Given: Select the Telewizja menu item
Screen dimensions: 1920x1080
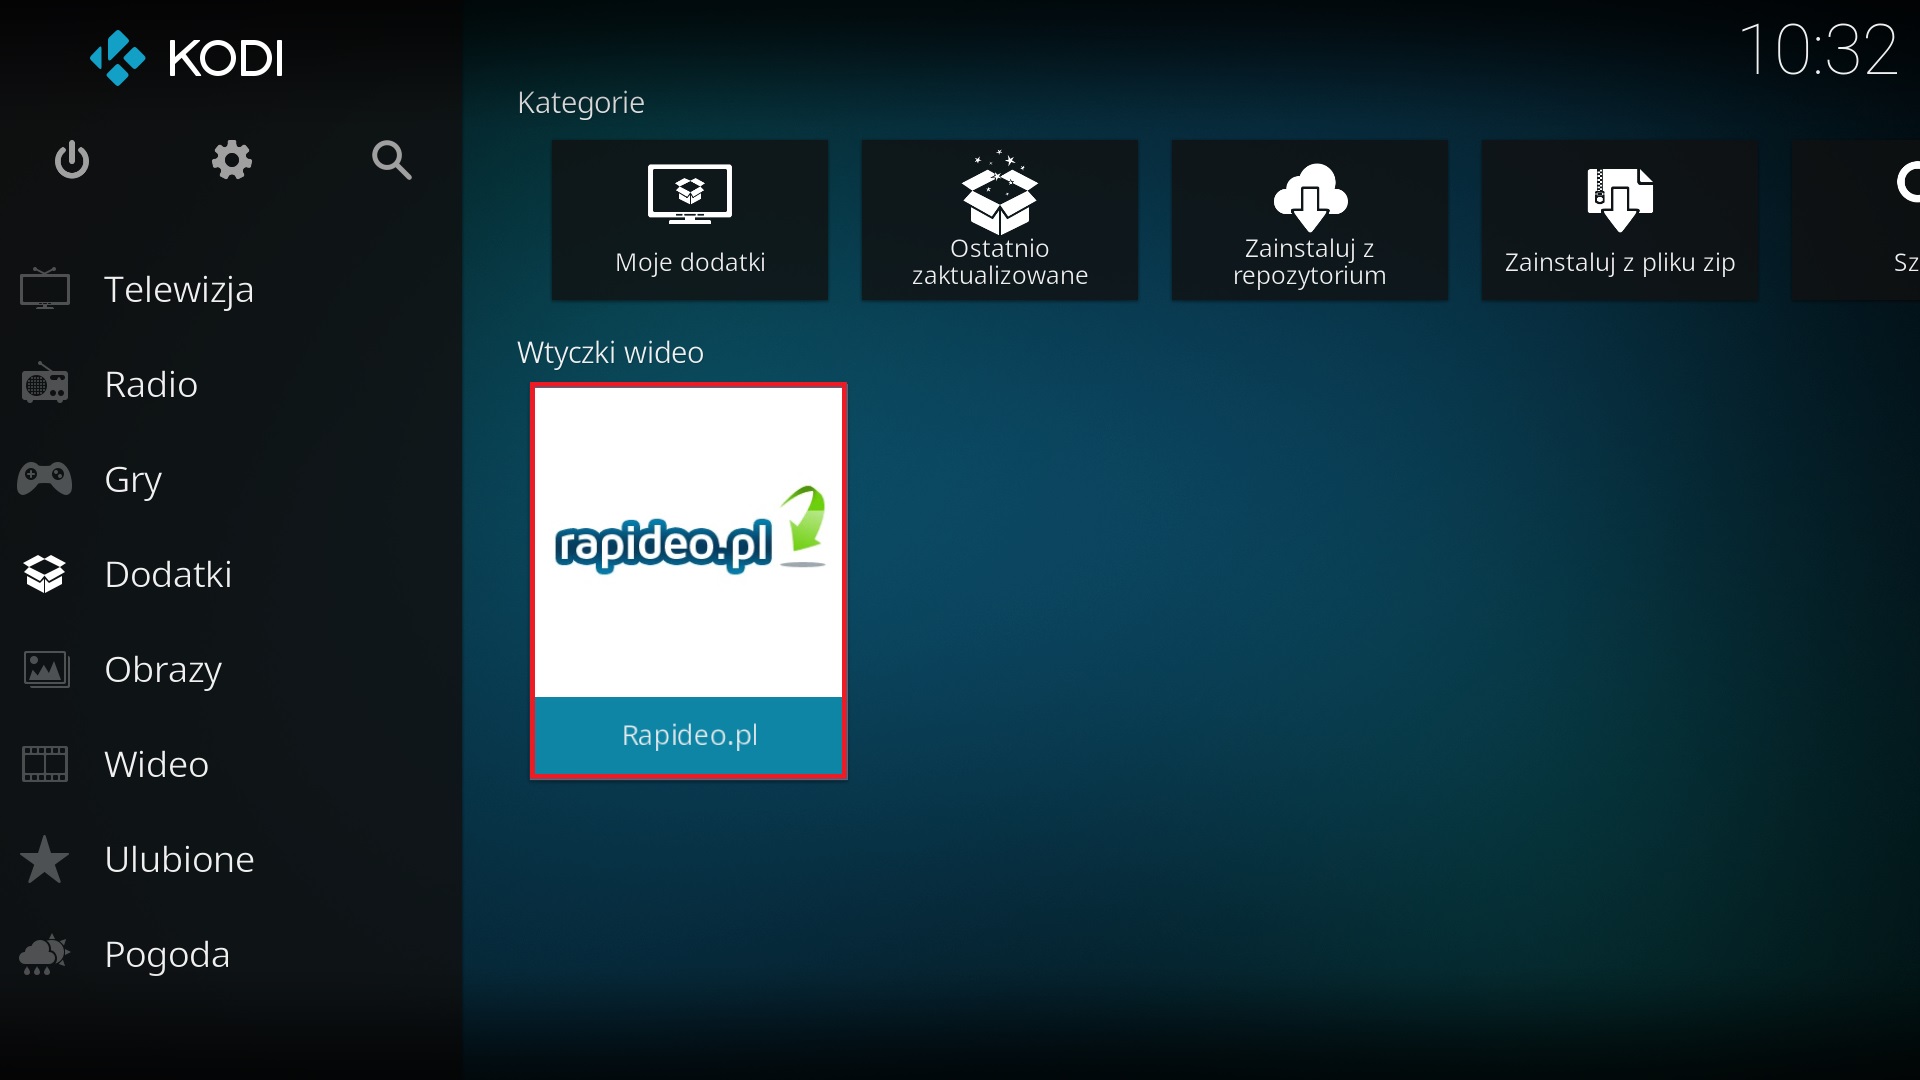Looking at the screenshot, I should 179,289.
